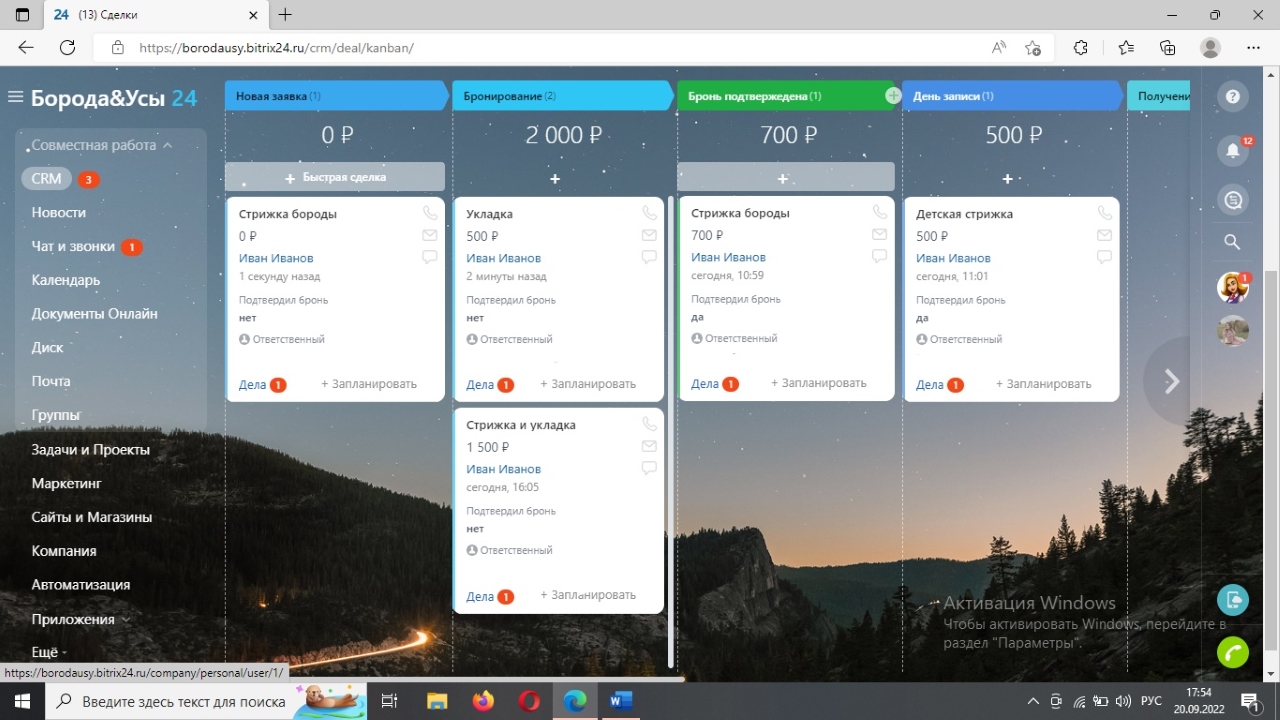This screenshot has height=720, width=1280.
Task: Open Автоматизация in the sidebar
Action: pyautogui.click(x=81, y=584)
